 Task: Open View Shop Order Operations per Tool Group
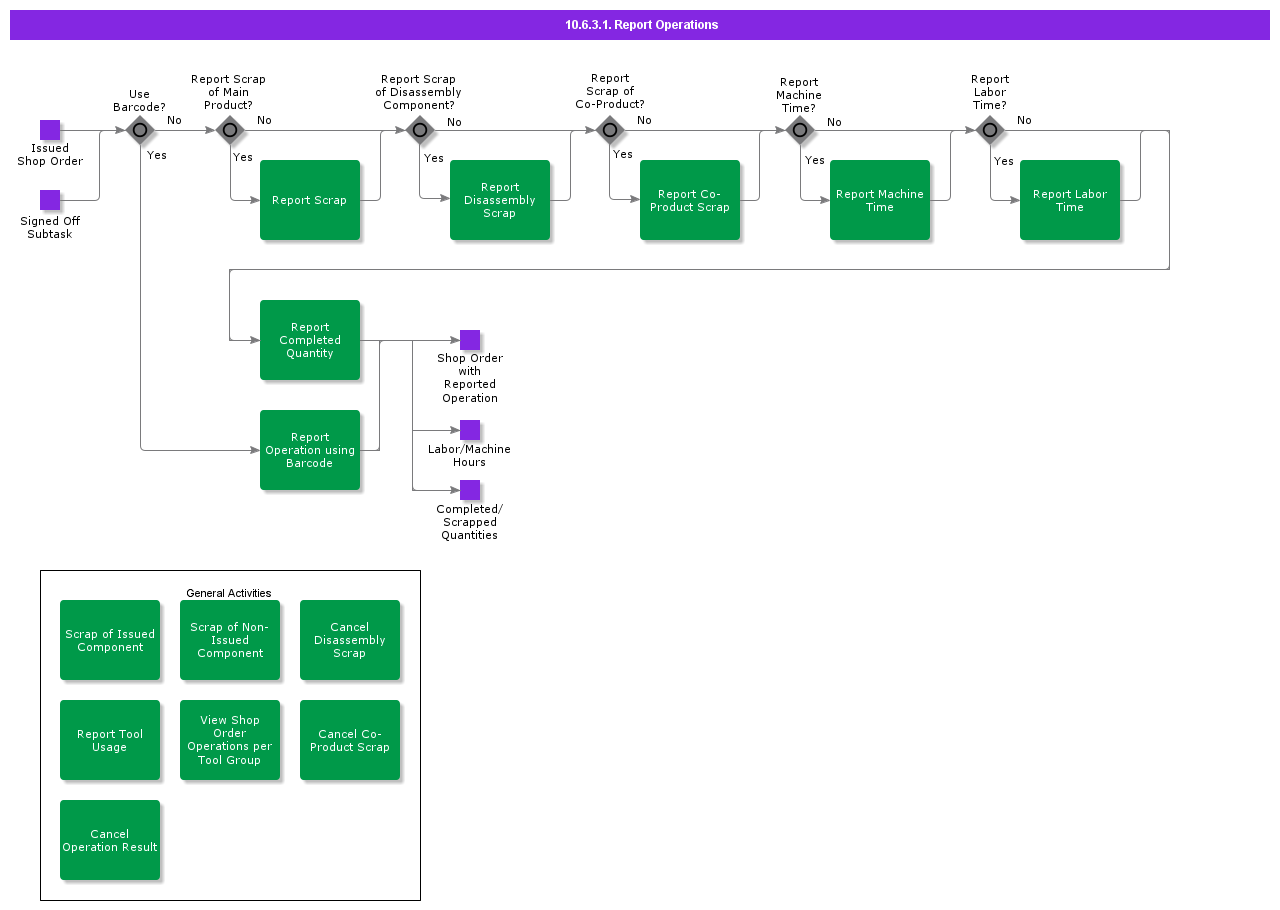(230, 740)
